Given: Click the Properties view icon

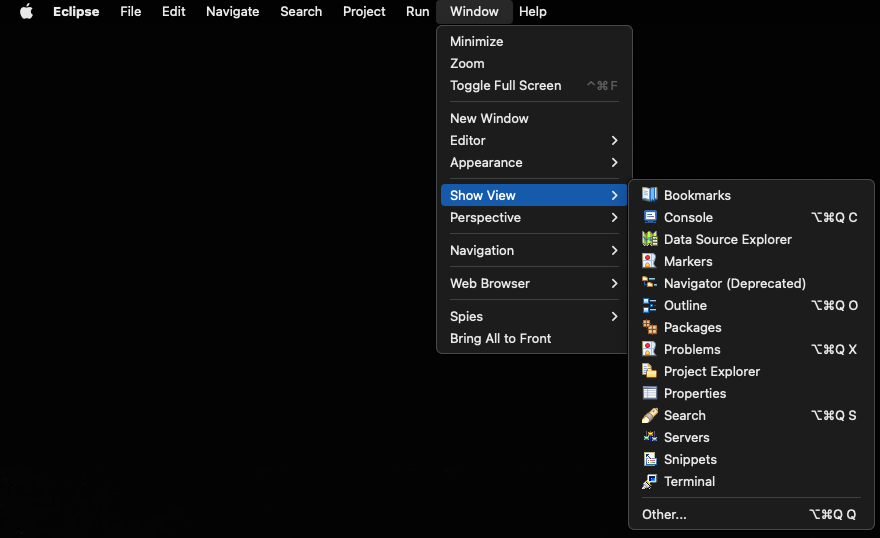Looking at the screenshot, I should 649,393.
